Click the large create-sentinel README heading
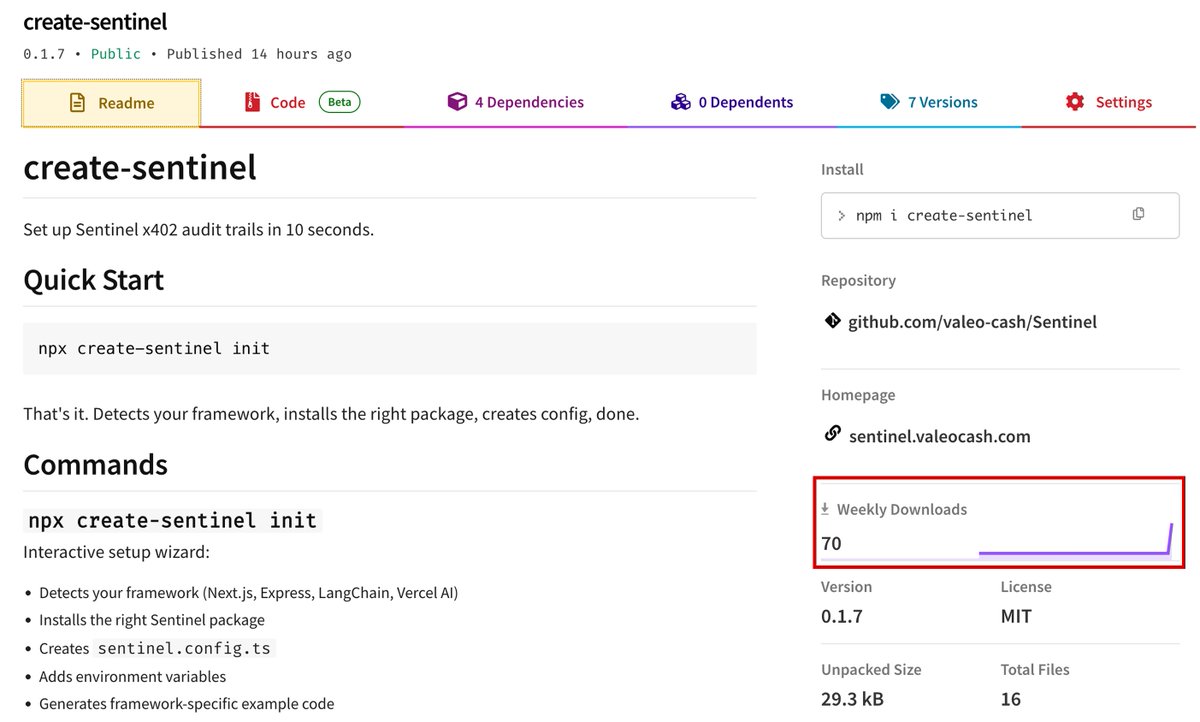Screen dimensions: 1200x722 pyautogui.click(x=140, y=166)
